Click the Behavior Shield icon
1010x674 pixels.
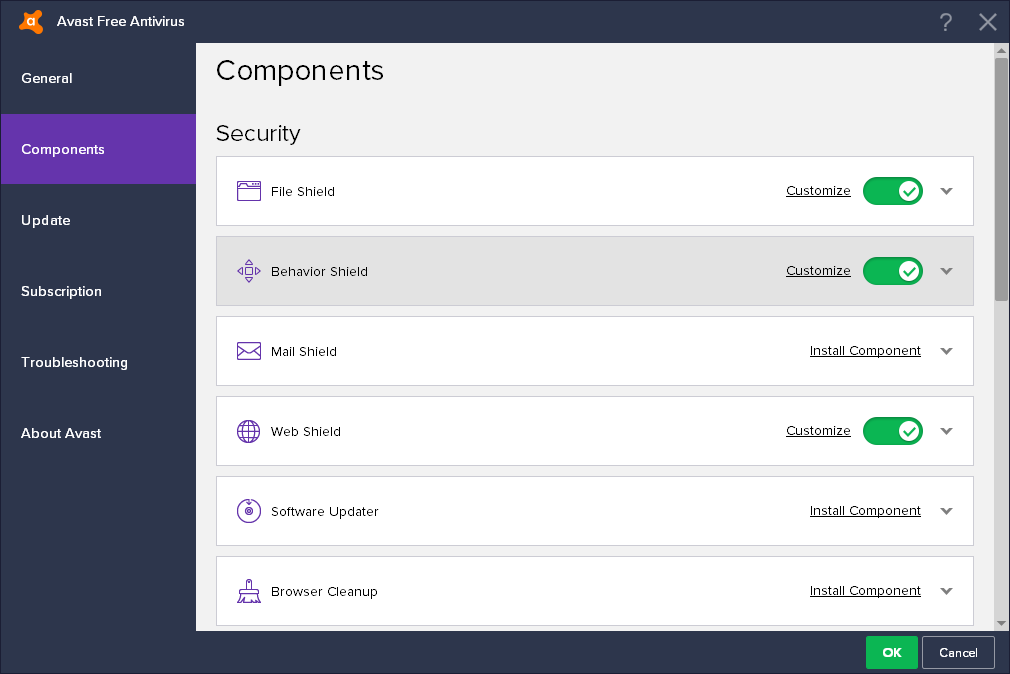[x=249, y=271]
